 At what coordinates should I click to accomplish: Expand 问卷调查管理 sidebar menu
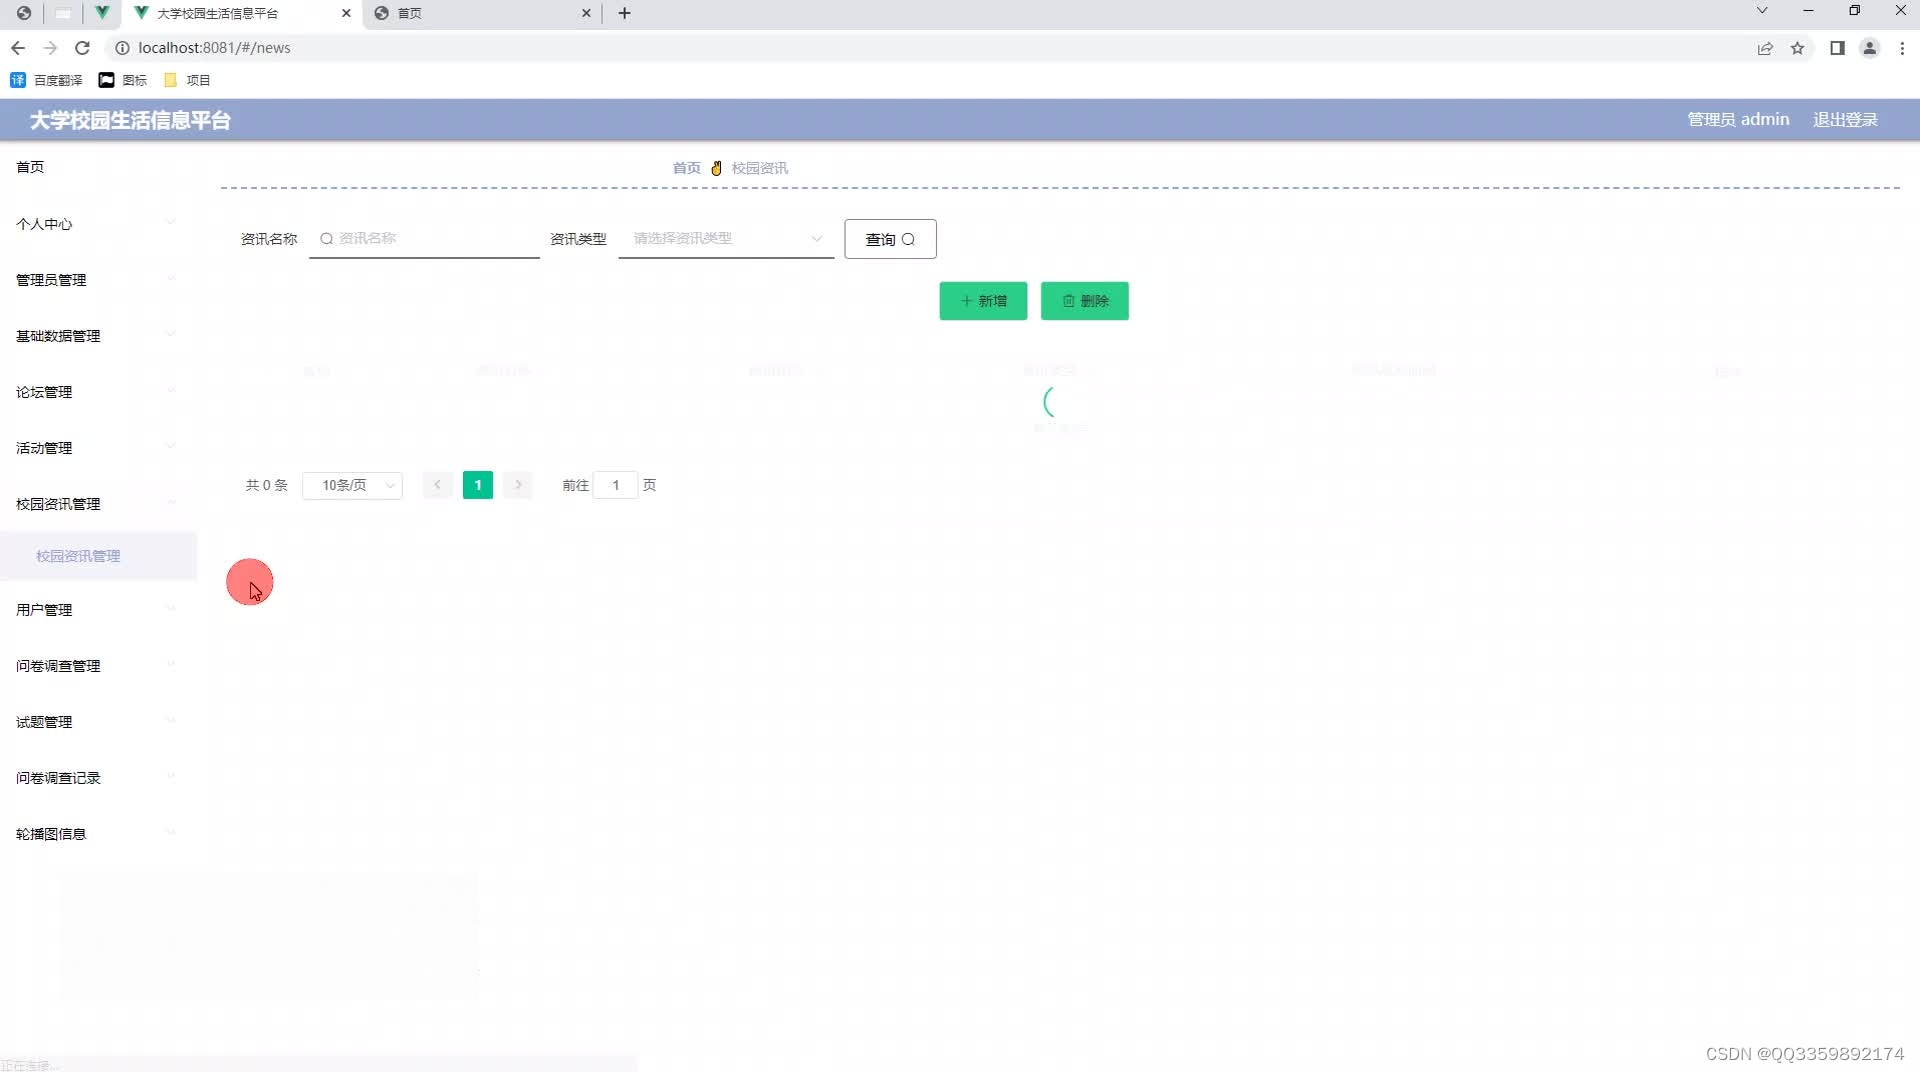tap(98, 666)
